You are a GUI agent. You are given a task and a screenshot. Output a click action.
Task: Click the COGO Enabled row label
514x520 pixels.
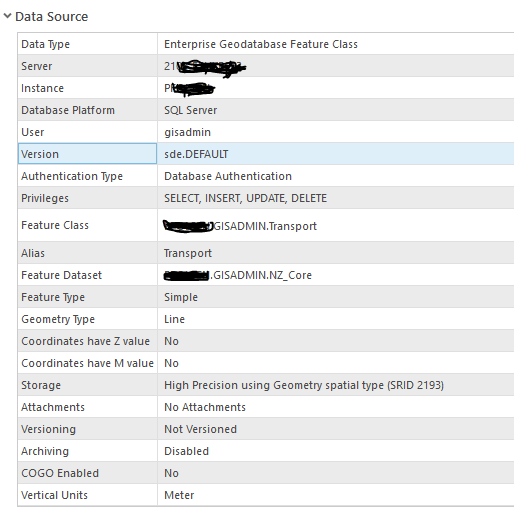(x=60, y=473)
